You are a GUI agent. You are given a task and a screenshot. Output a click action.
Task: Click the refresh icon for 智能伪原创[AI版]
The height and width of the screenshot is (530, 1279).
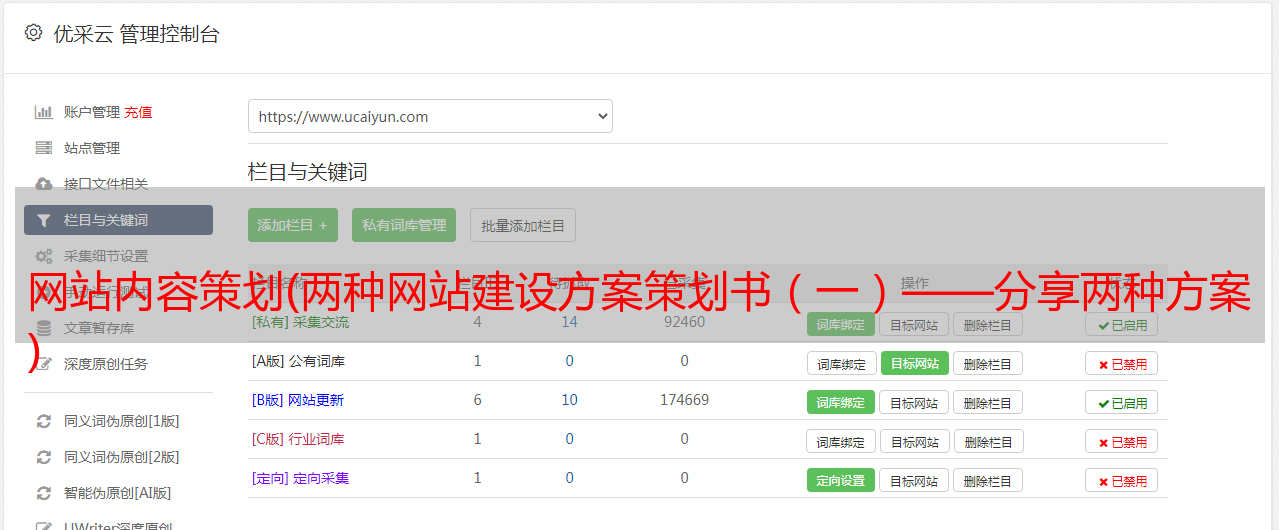(43, 493)
